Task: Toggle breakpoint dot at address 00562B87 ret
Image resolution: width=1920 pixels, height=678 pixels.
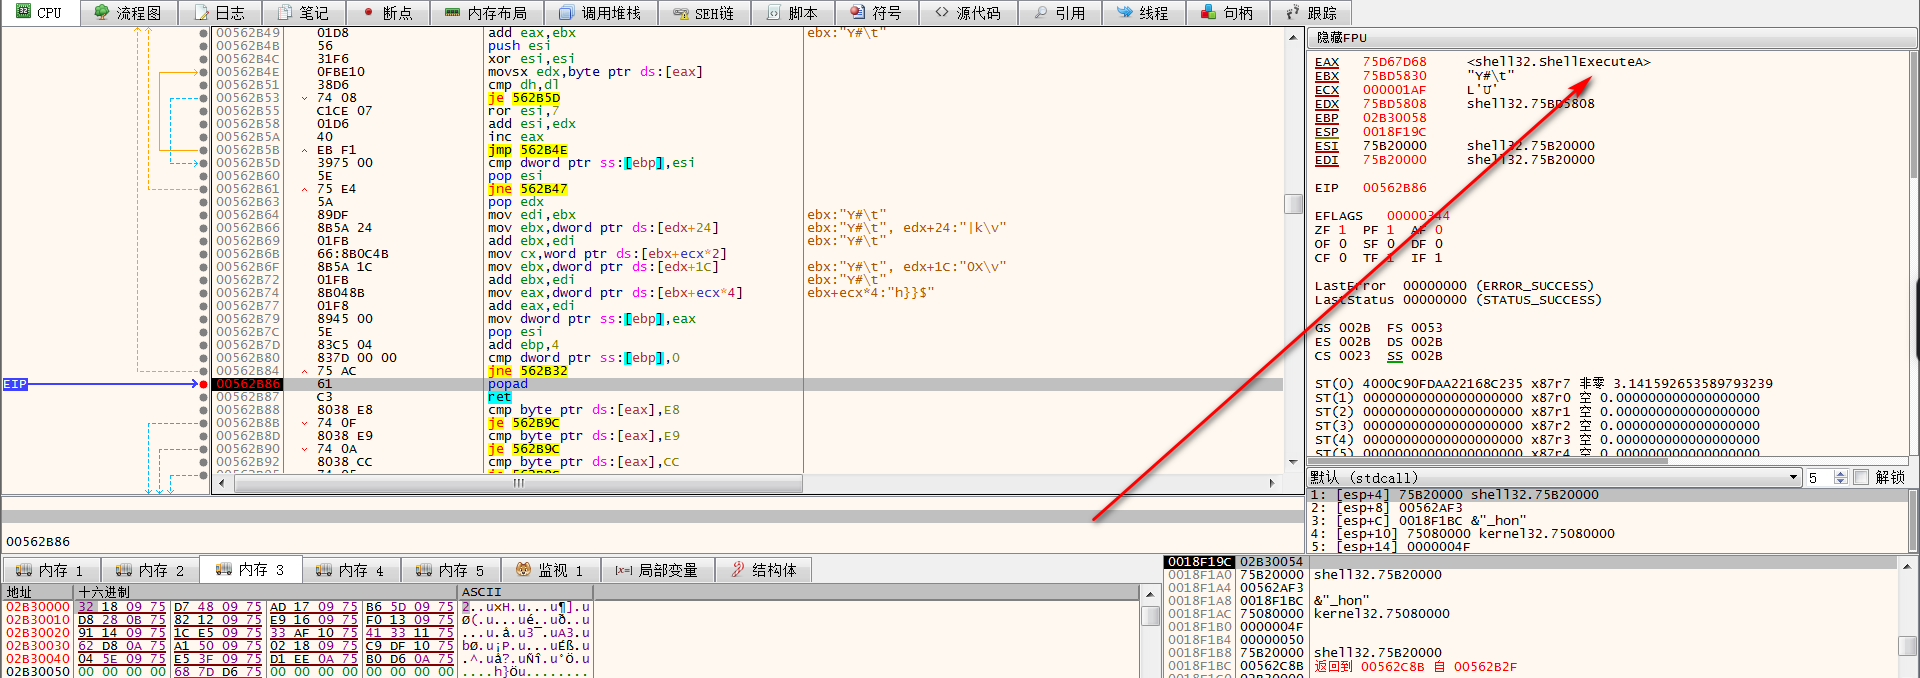Action: (204, 397)
